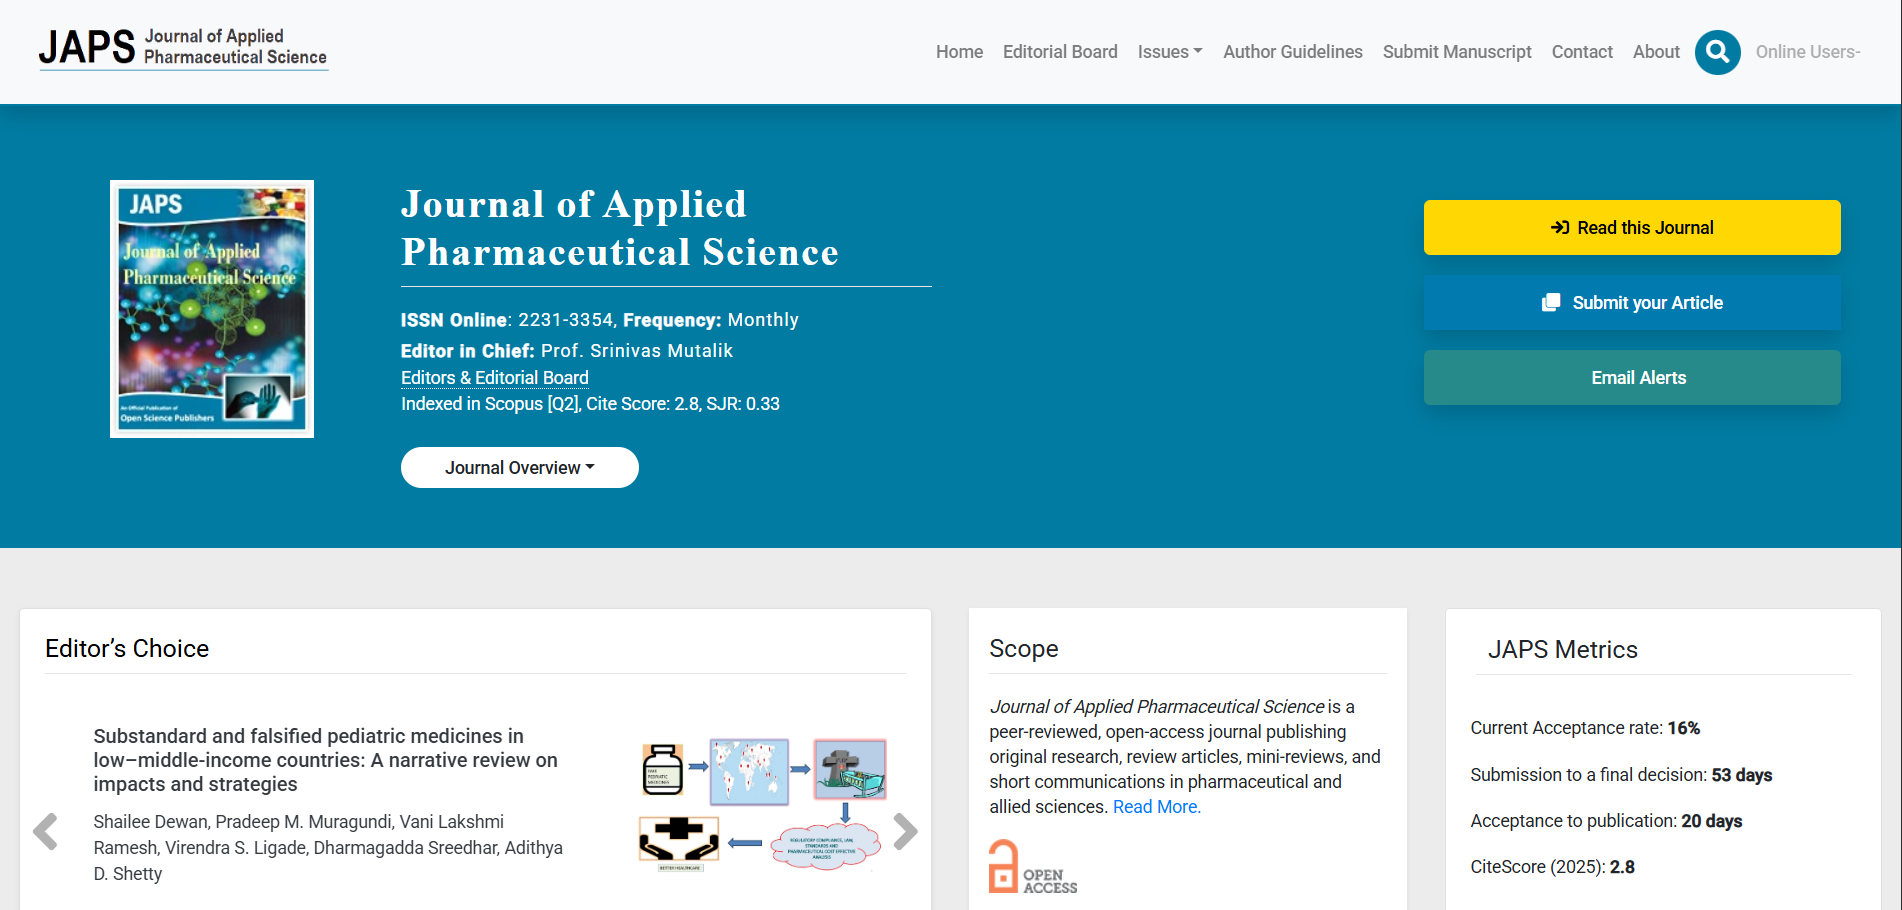This screenshot has height=910, width=1902.
Task: Go to previous Editor's Choice slide
Action: click(45, 831)
